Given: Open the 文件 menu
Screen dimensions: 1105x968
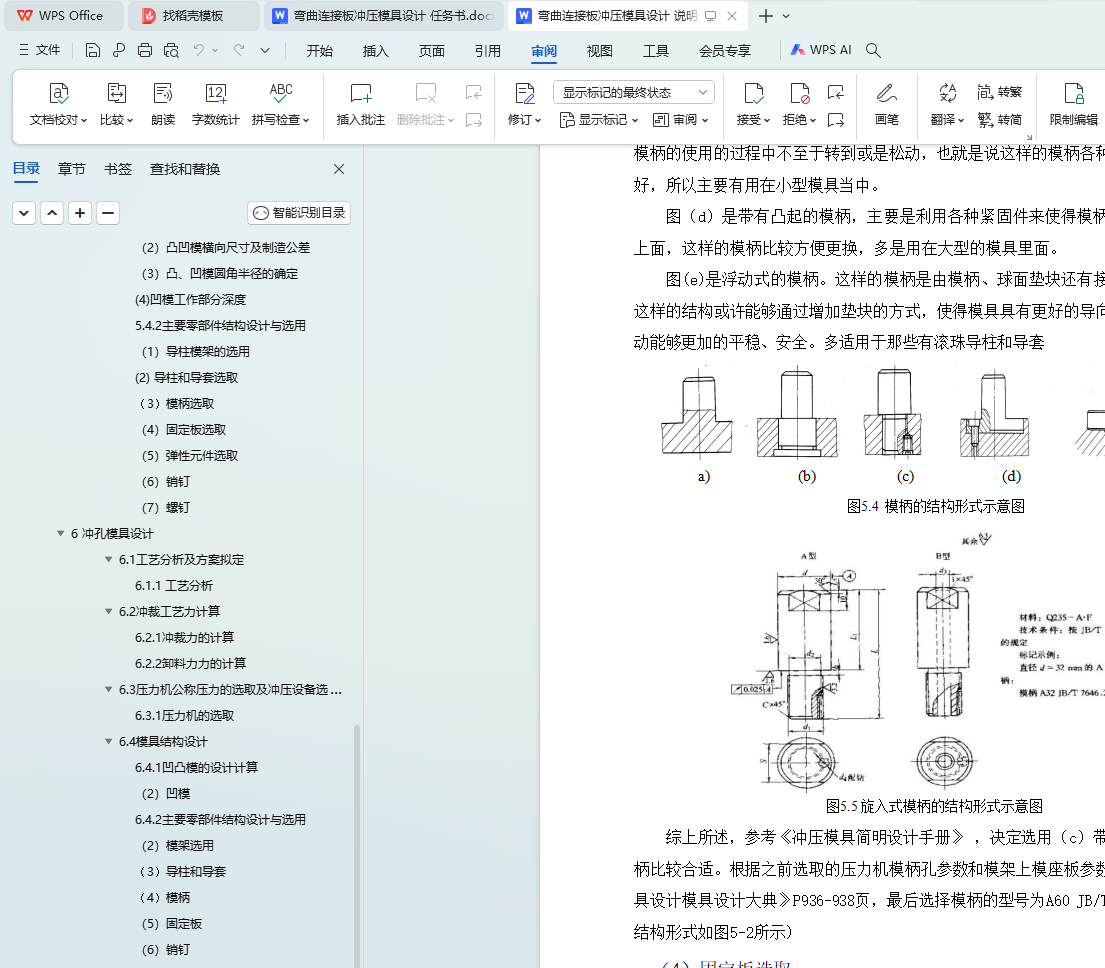Looking at the screenshot, I should tap(40, 50).
